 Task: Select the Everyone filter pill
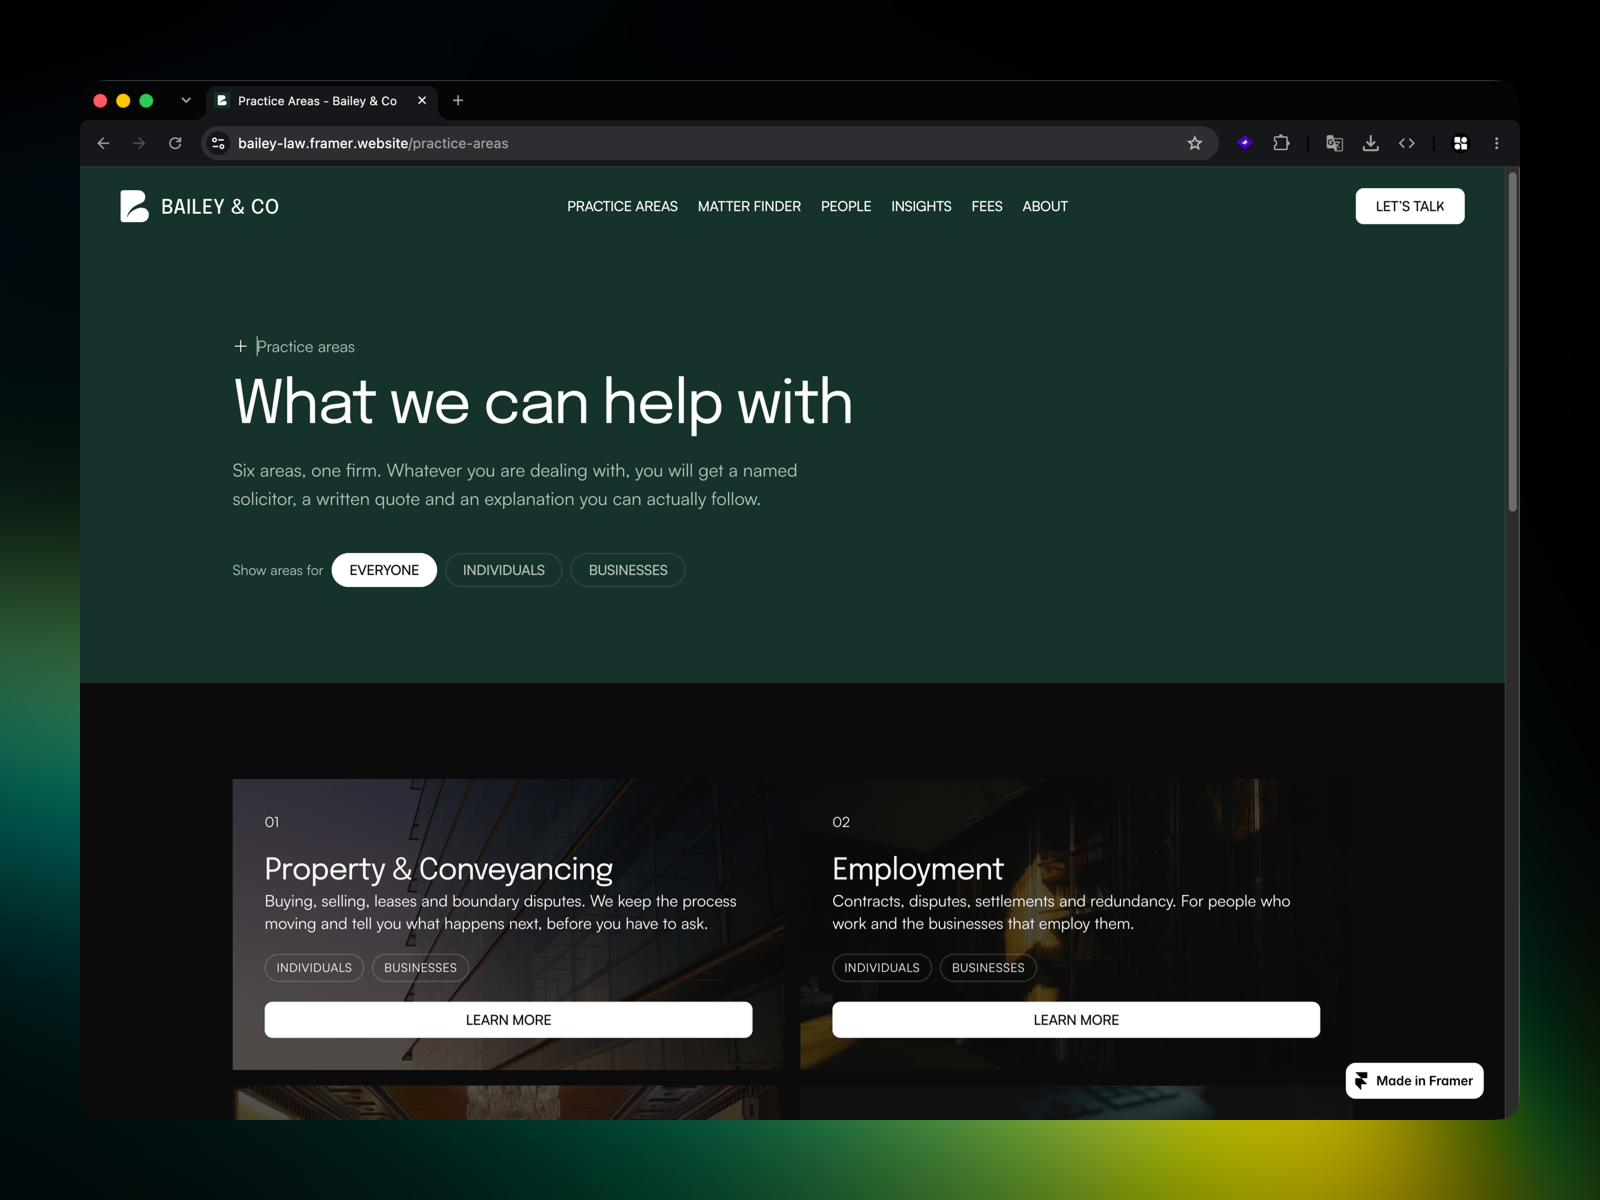[x=384, y=570]
